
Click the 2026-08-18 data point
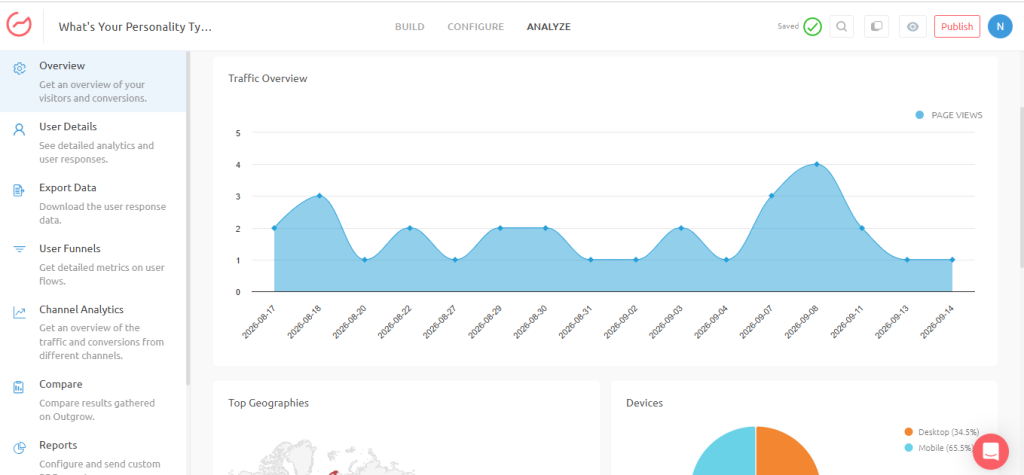coord(319,195)
